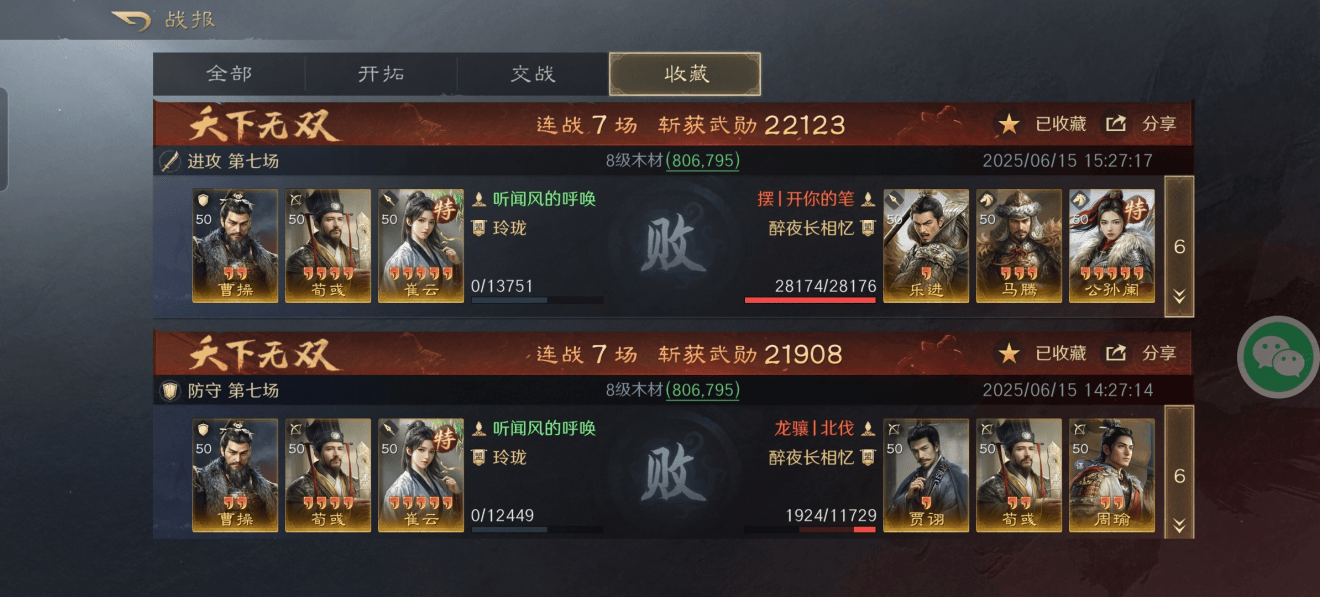Share the second battle report via the 分享 icon
This screenshot has height=597, width=1320.
click(x=1116, y=353)
